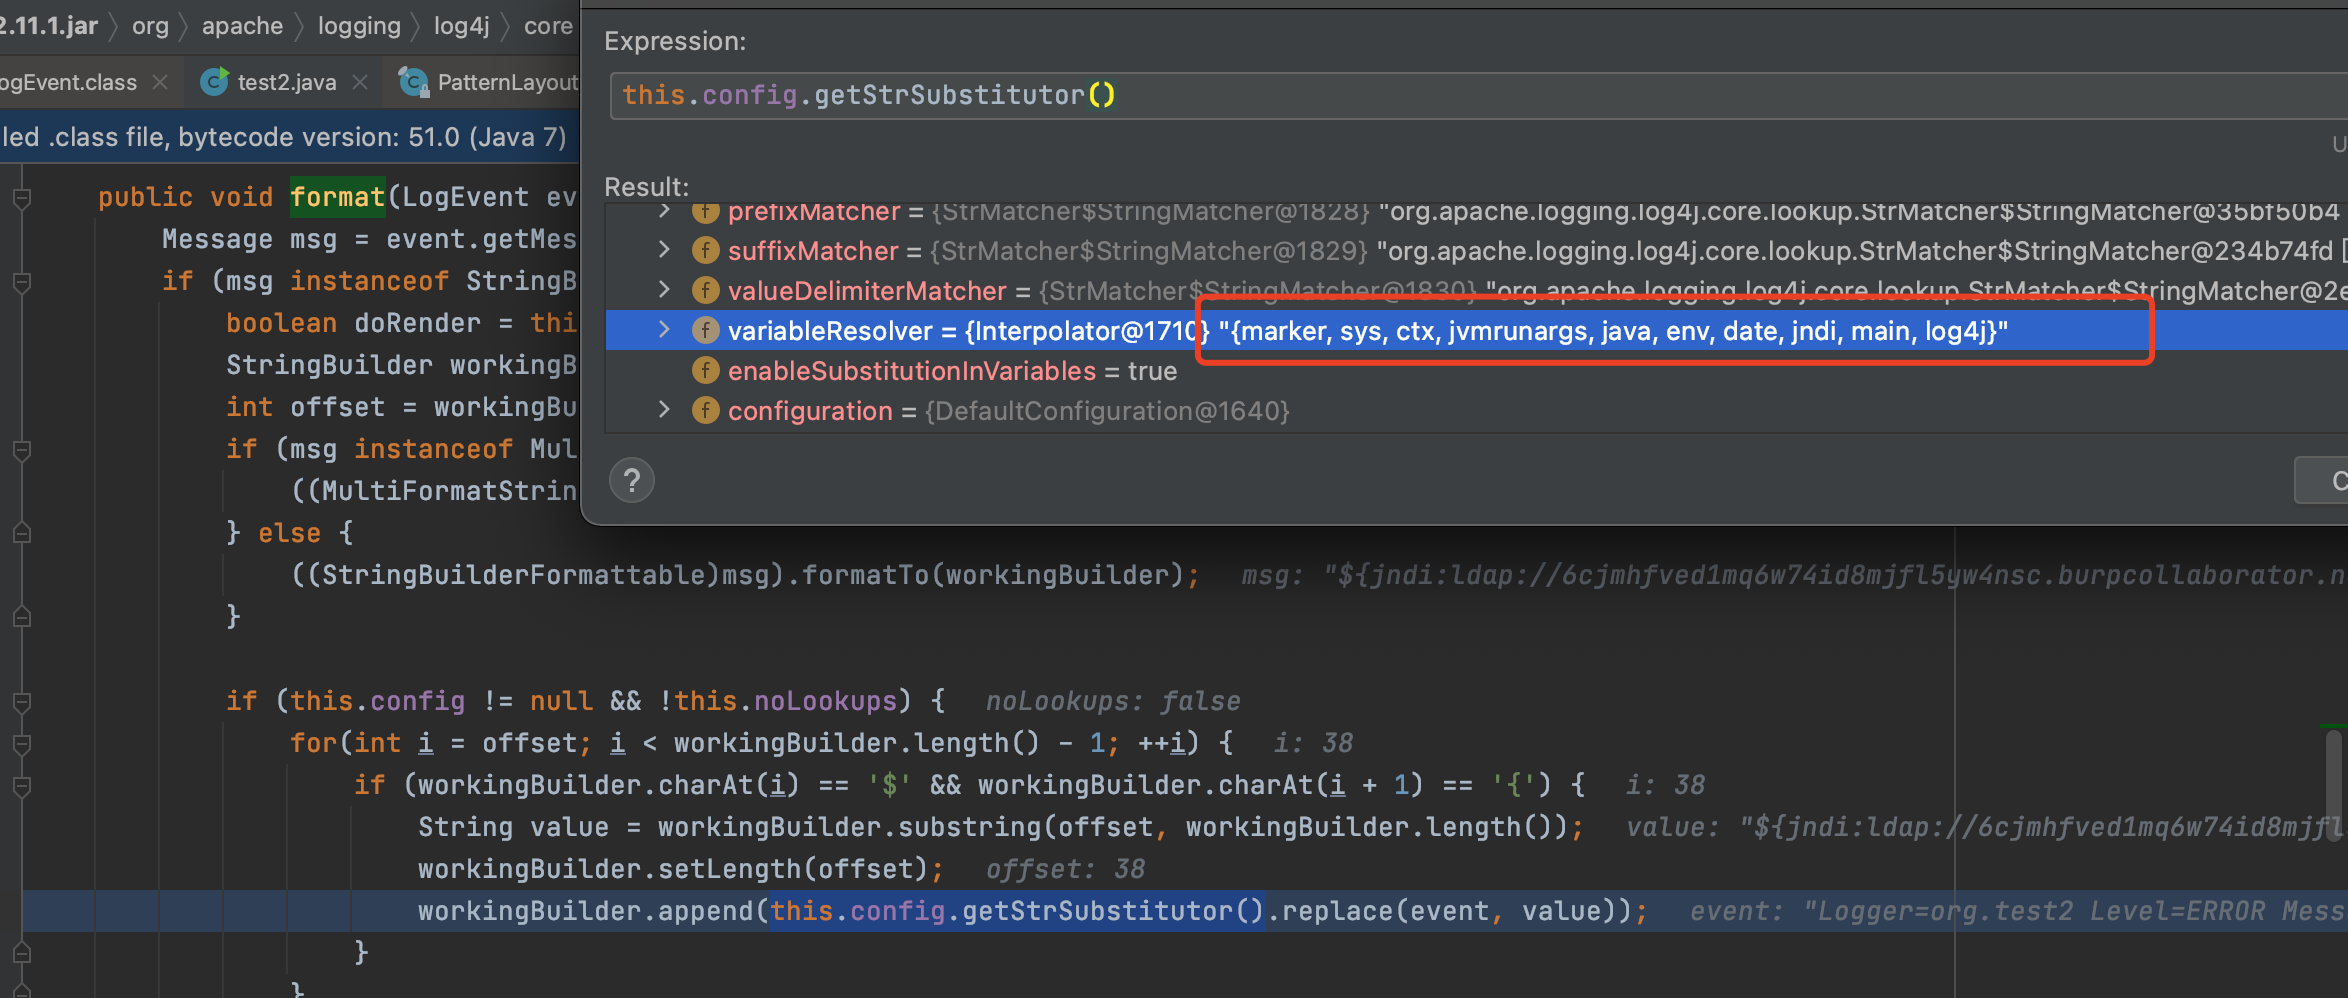Click the 'Result:' label

(x=647, y=187)
